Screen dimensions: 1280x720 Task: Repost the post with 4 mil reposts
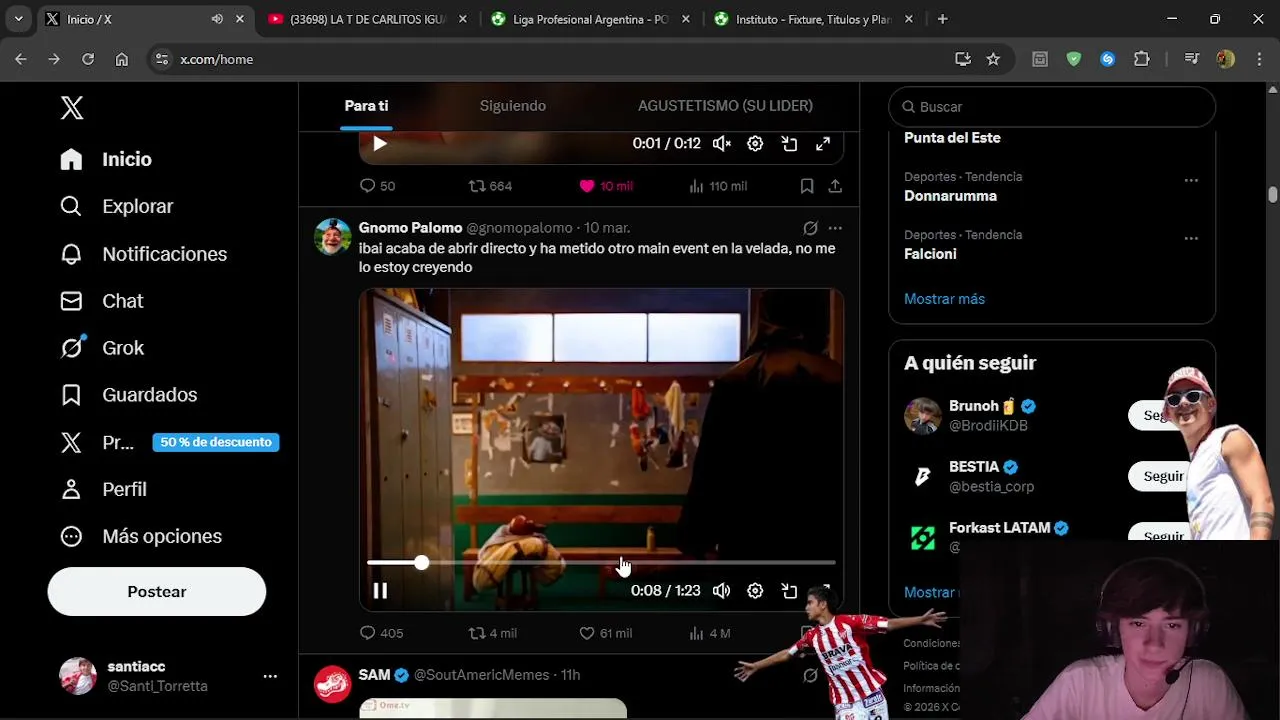[493, 633]
